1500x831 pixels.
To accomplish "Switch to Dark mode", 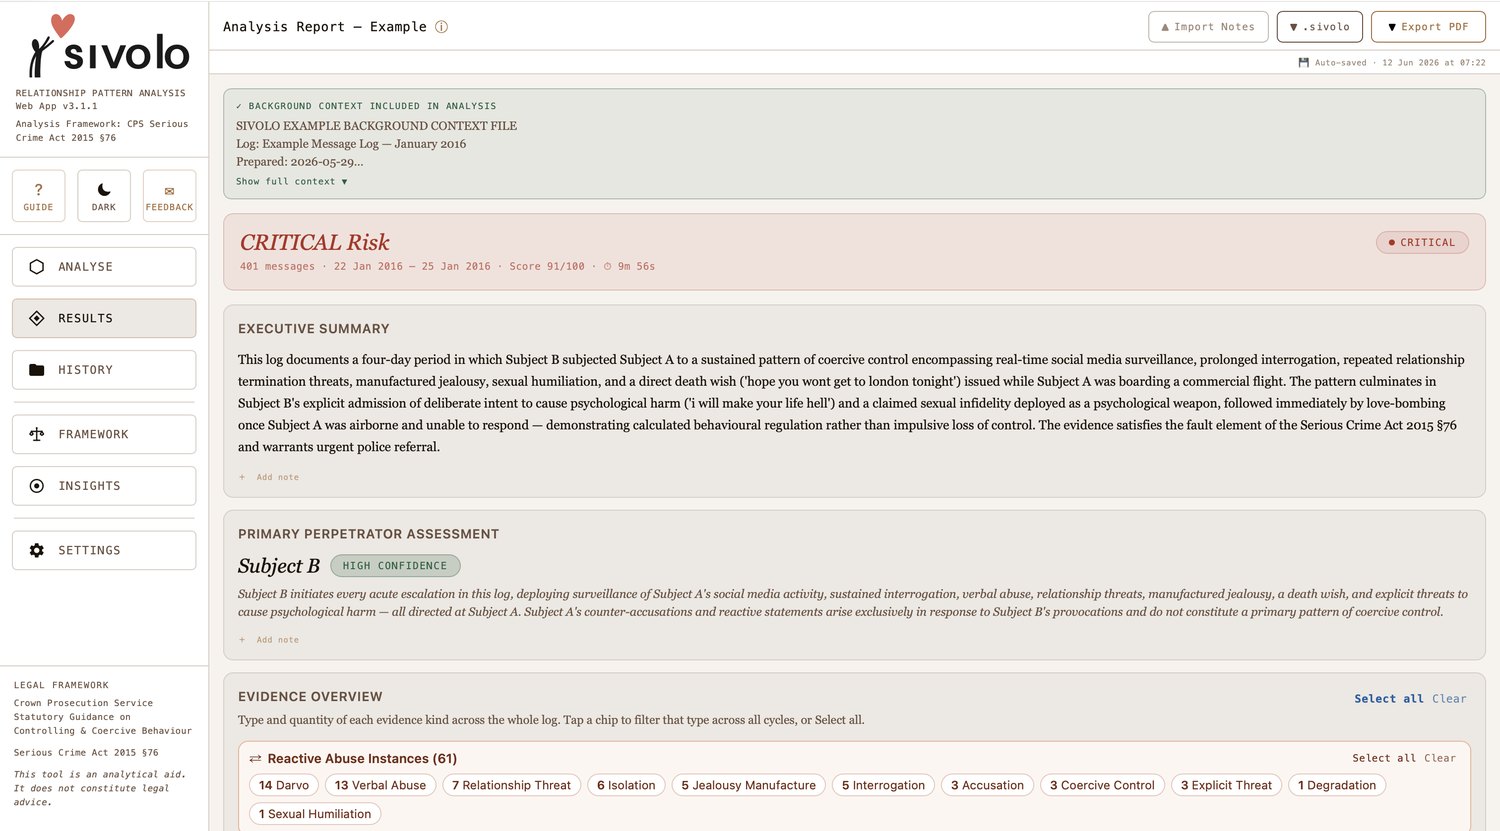I will (x=104, y=196).
